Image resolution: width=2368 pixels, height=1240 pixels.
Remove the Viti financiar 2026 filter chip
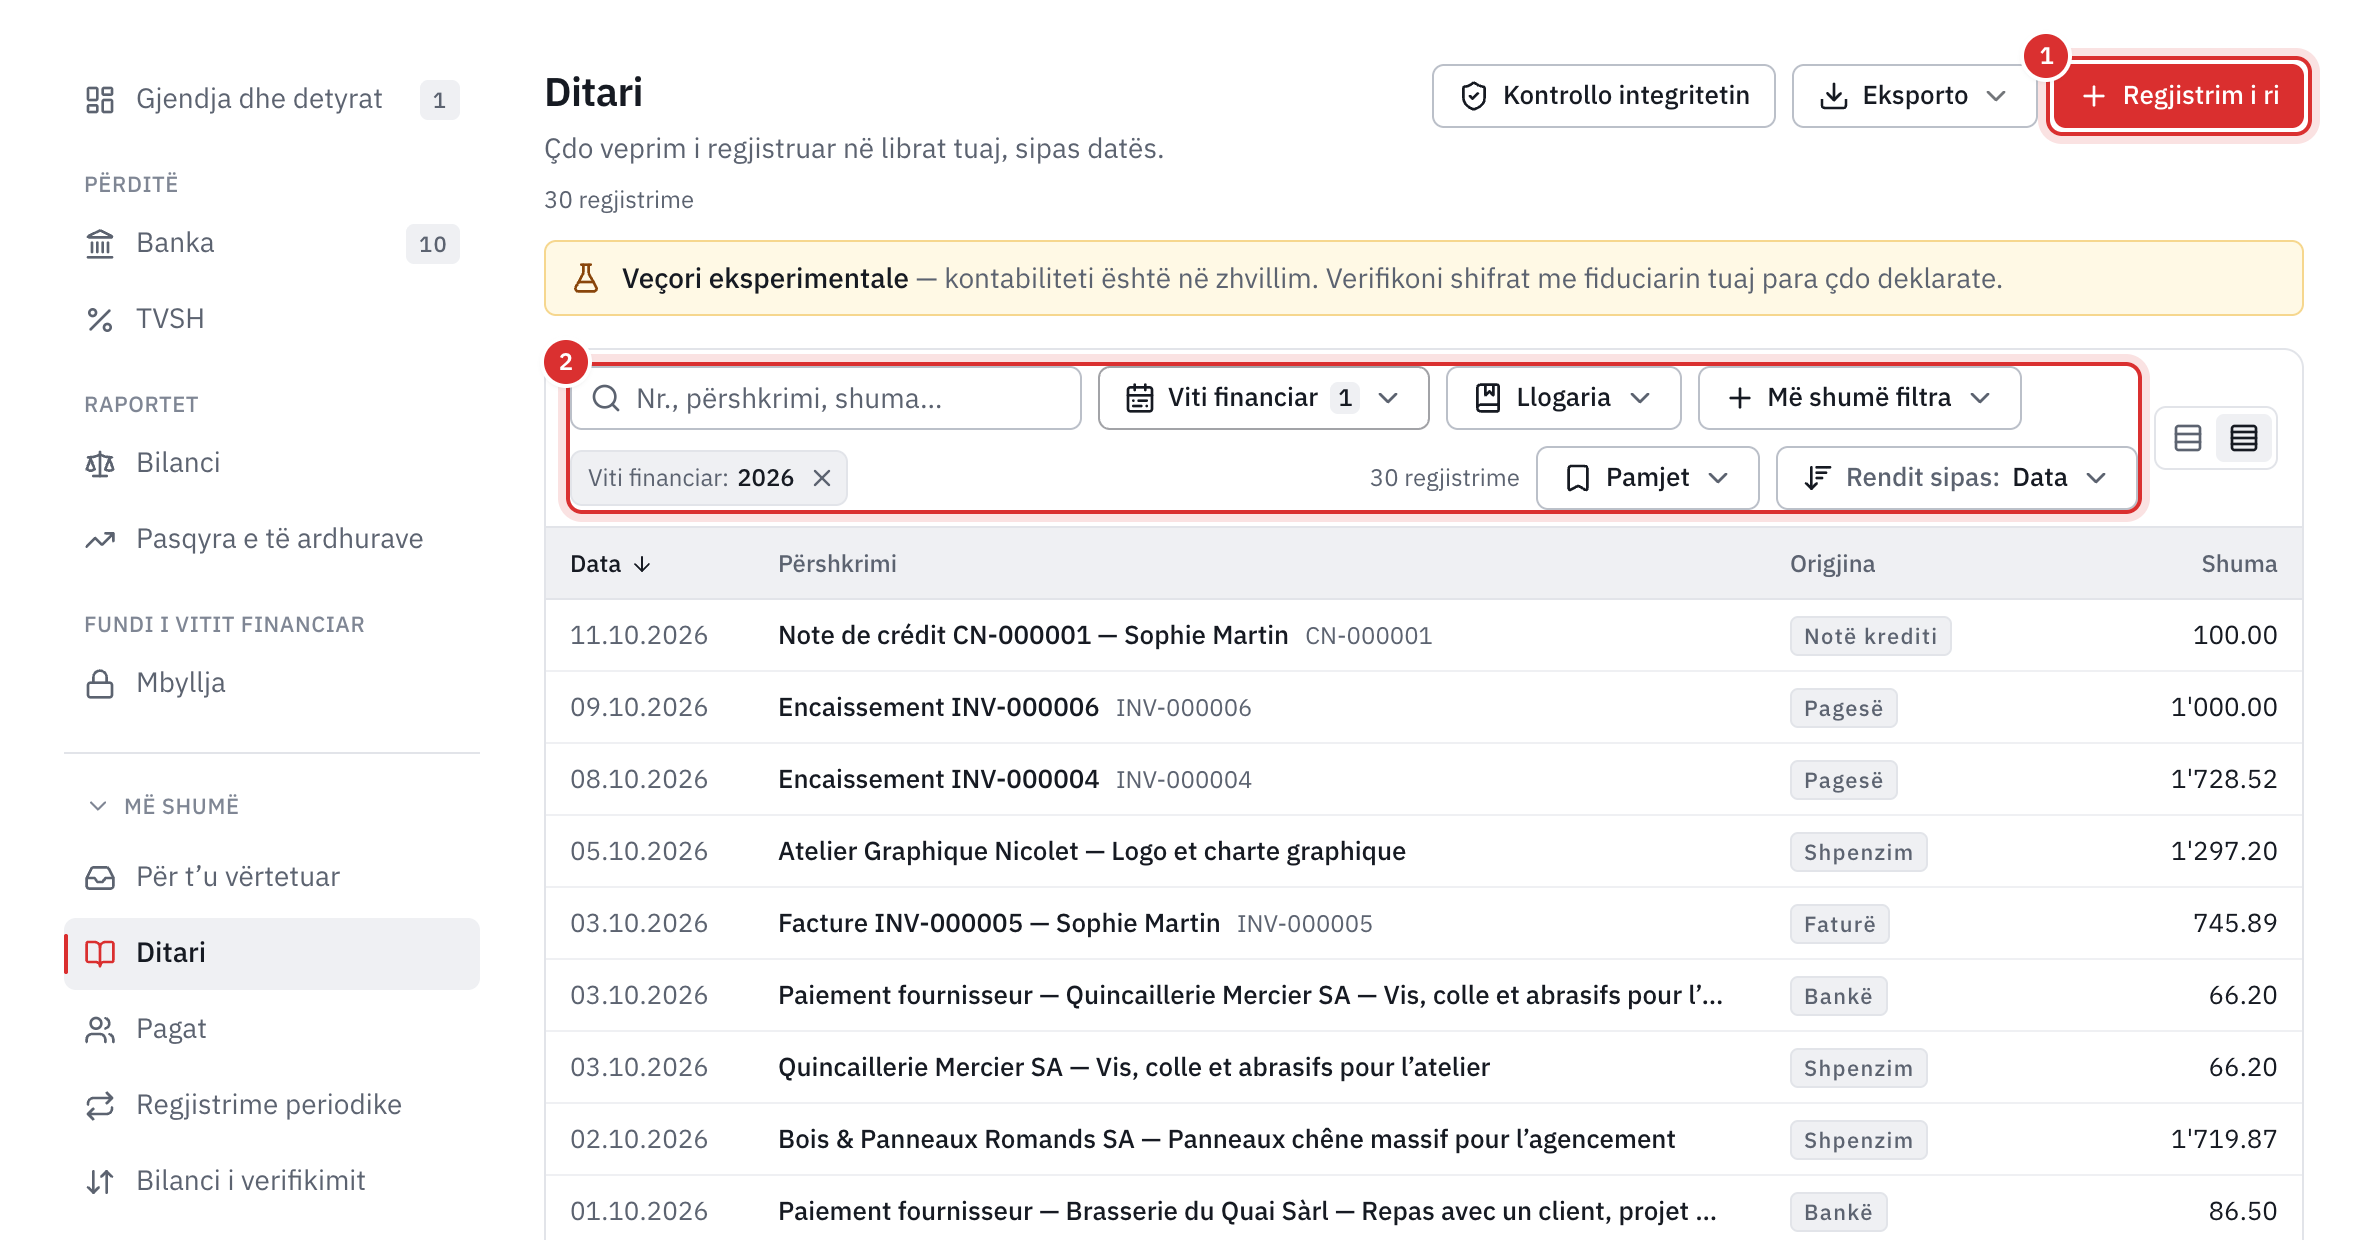tap(822, 478)
